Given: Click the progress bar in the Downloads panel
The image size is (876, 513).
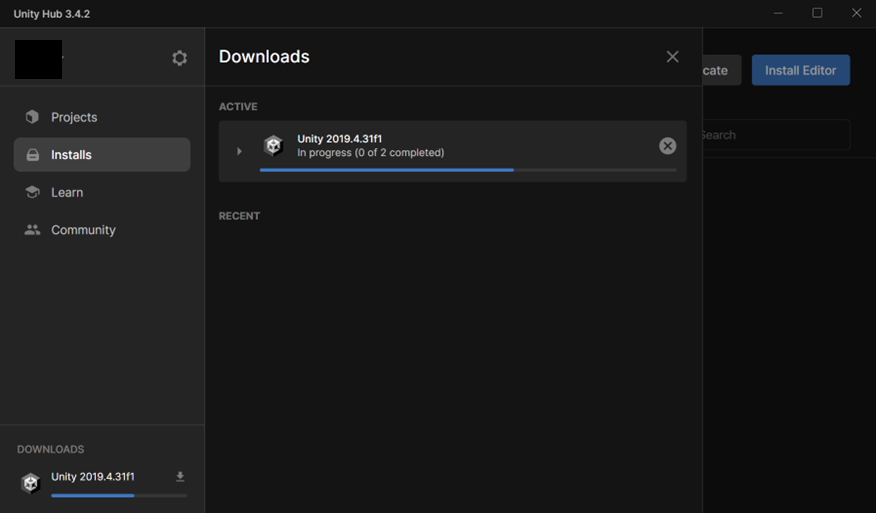Looking at the screenshot, I should click(x=467, y=170).
